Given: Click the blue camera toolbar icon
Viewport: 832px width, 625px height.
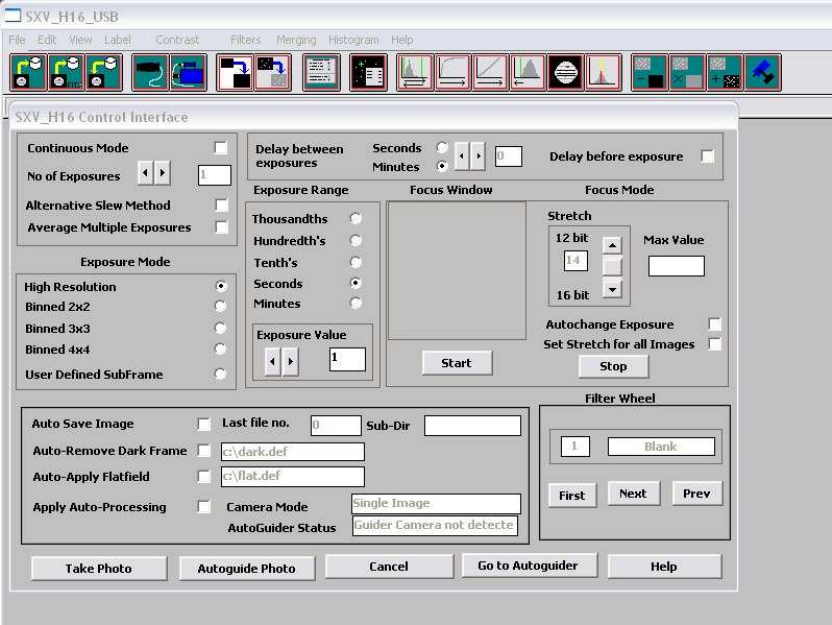Looking at the screenshot, I should [188, 72].
